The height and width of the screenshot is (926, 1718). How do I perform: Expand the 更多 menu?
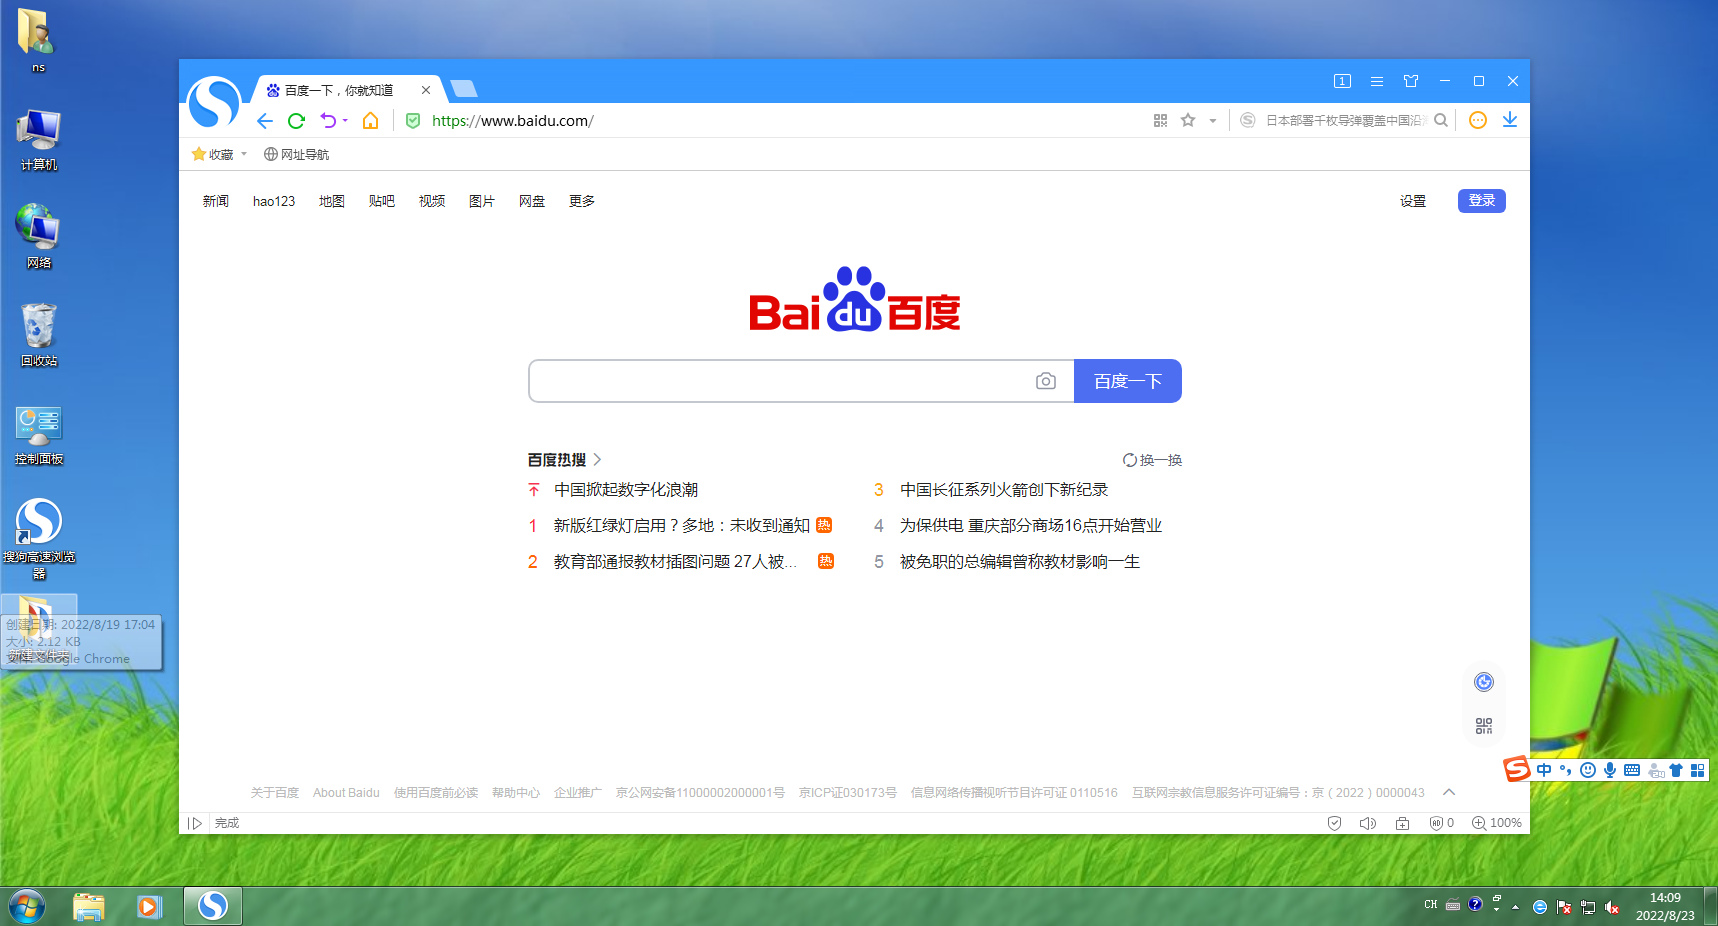[582, 201]
